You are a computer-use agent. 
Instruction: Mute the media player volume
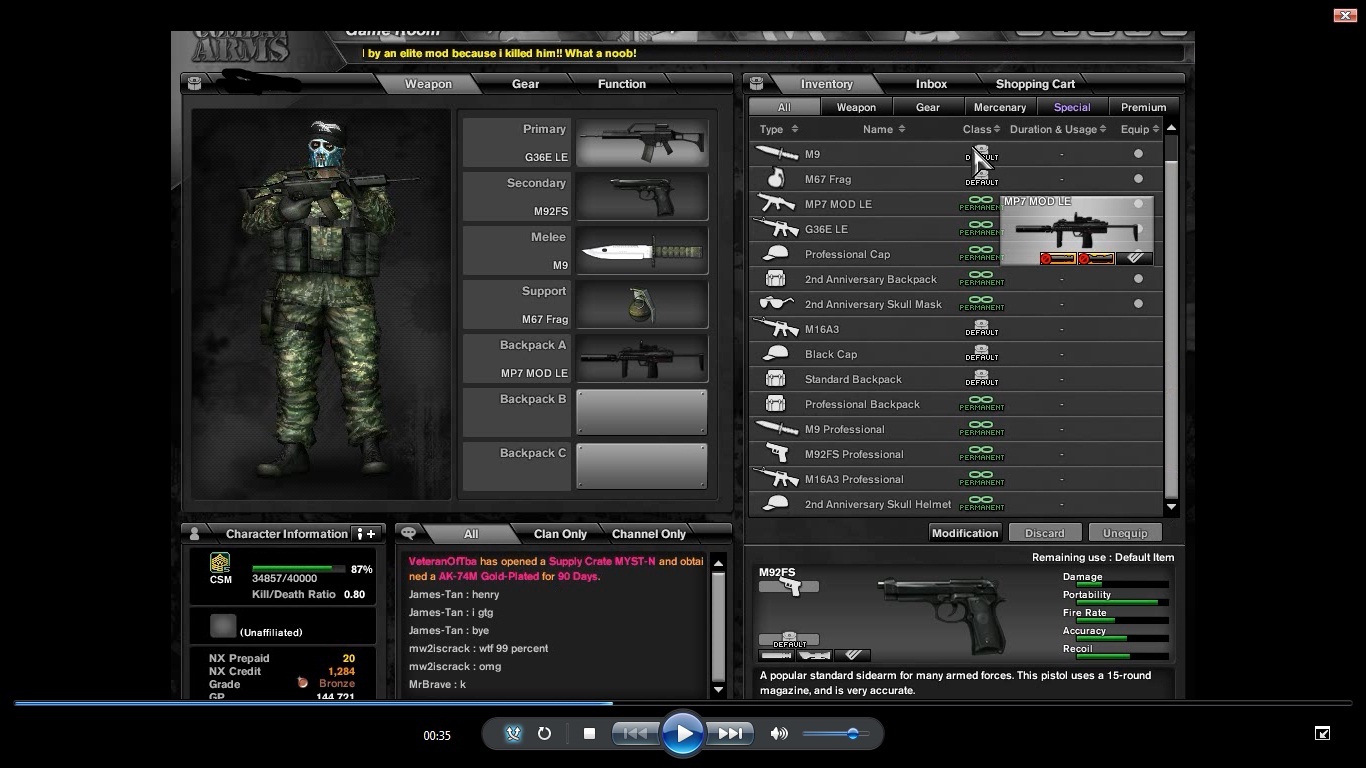tap(779, 733)
